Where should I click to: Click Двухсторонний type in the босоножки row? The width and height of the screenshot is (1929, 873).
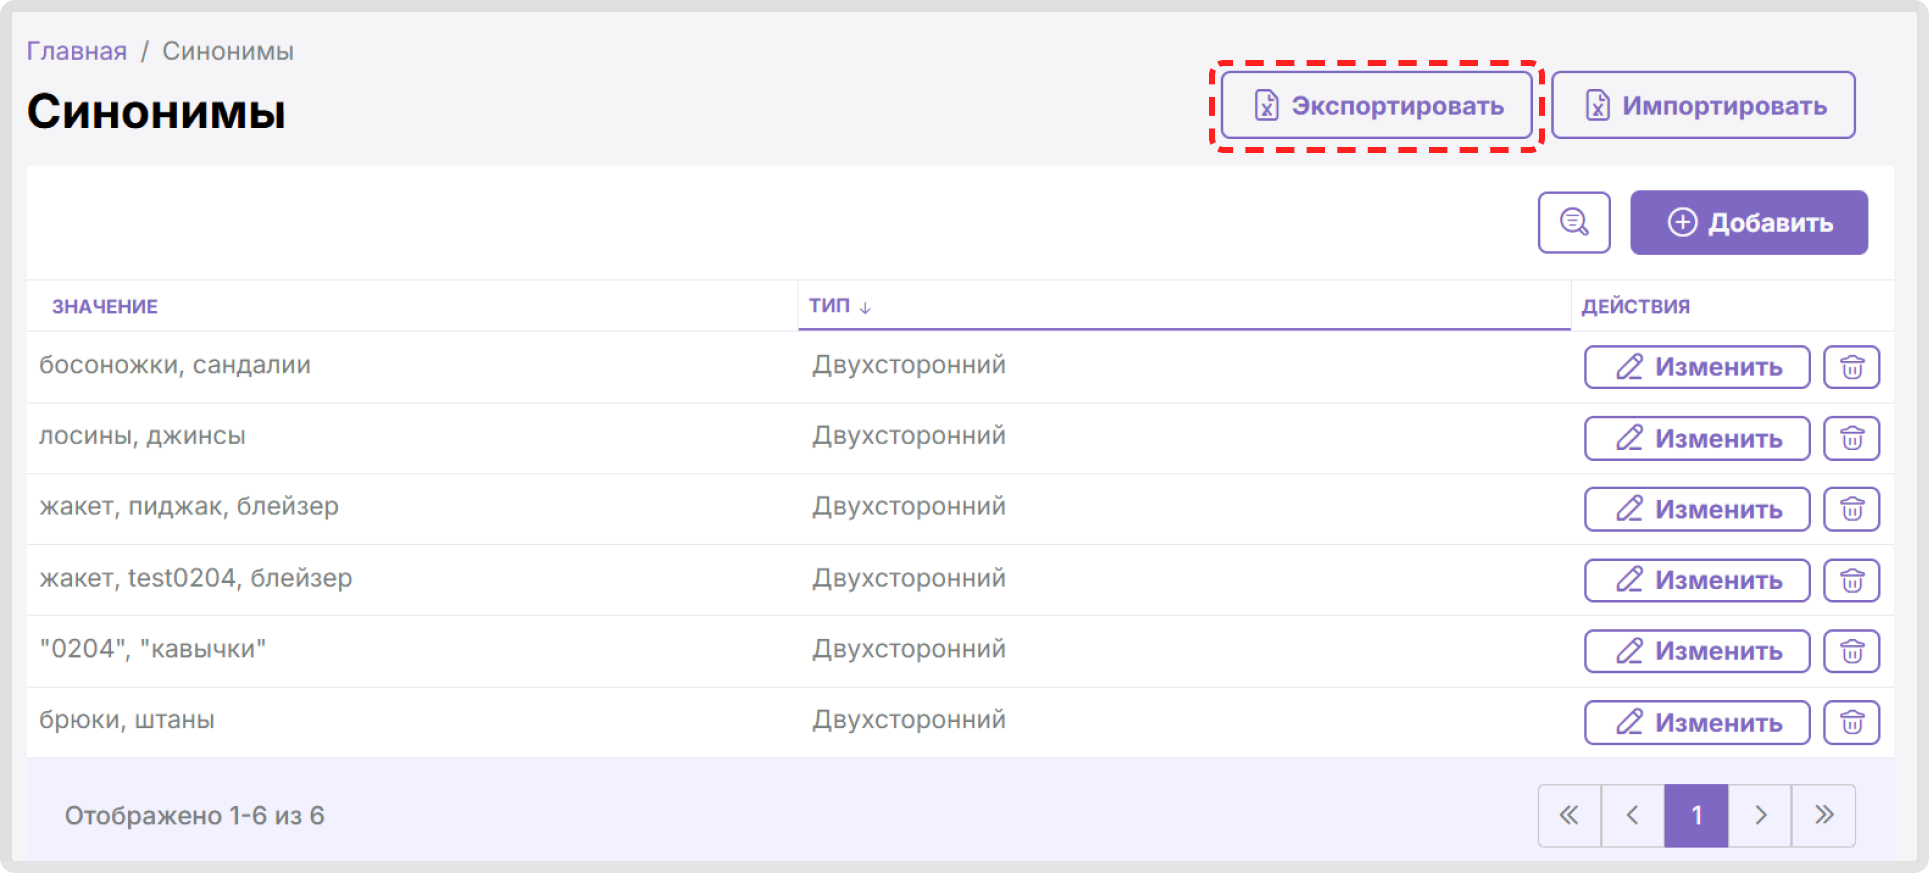909,365
